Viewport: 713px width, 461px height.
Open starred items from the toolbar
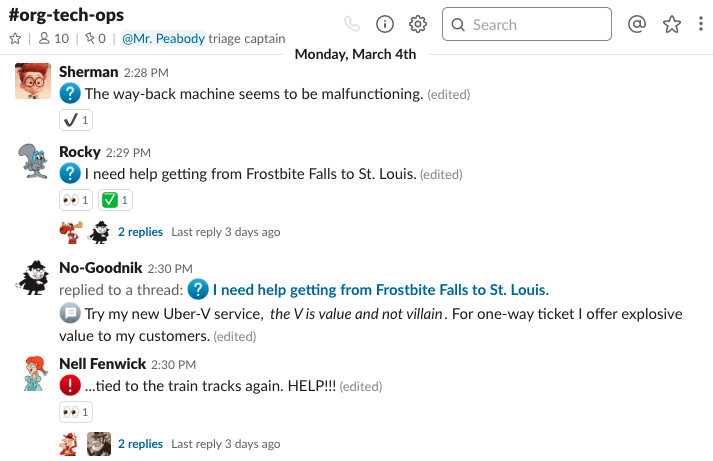click(671, 24)
